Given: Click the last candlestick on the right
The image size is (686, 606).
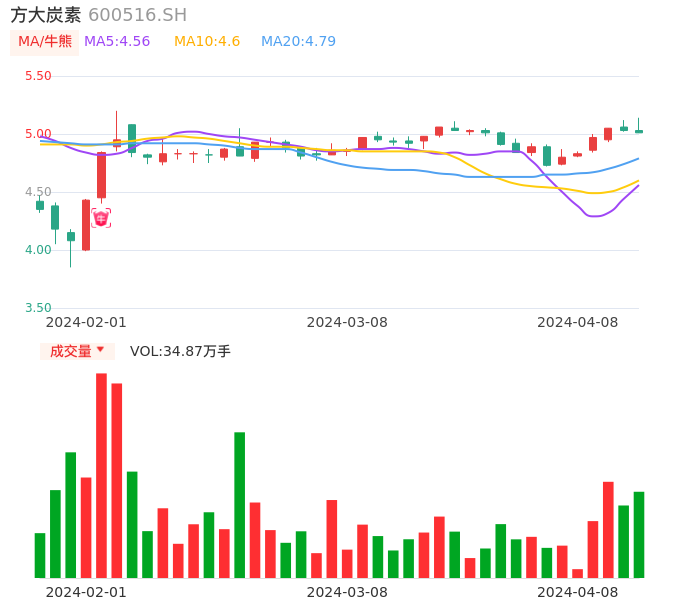Looking at the screenshot, I should pyautogui.click(x=639, y=130).
